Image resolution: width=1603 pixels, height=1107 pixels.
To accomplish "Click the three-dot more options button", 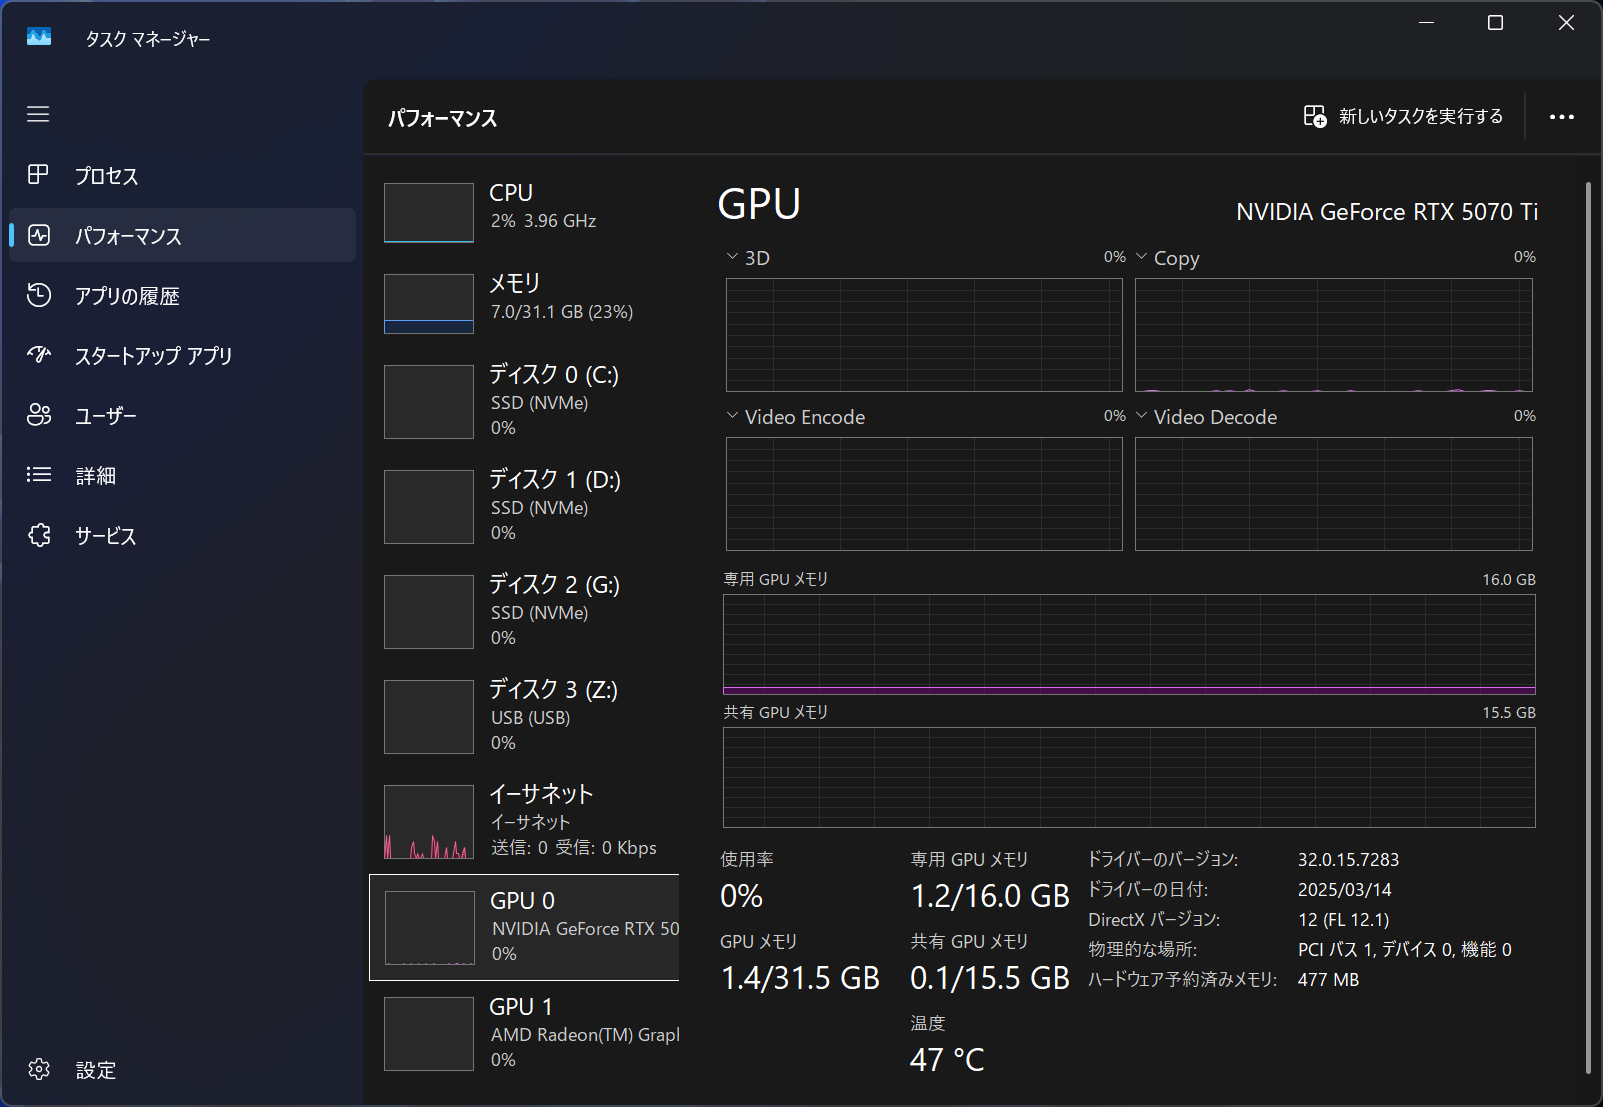I will click(x=1561, y=117).
